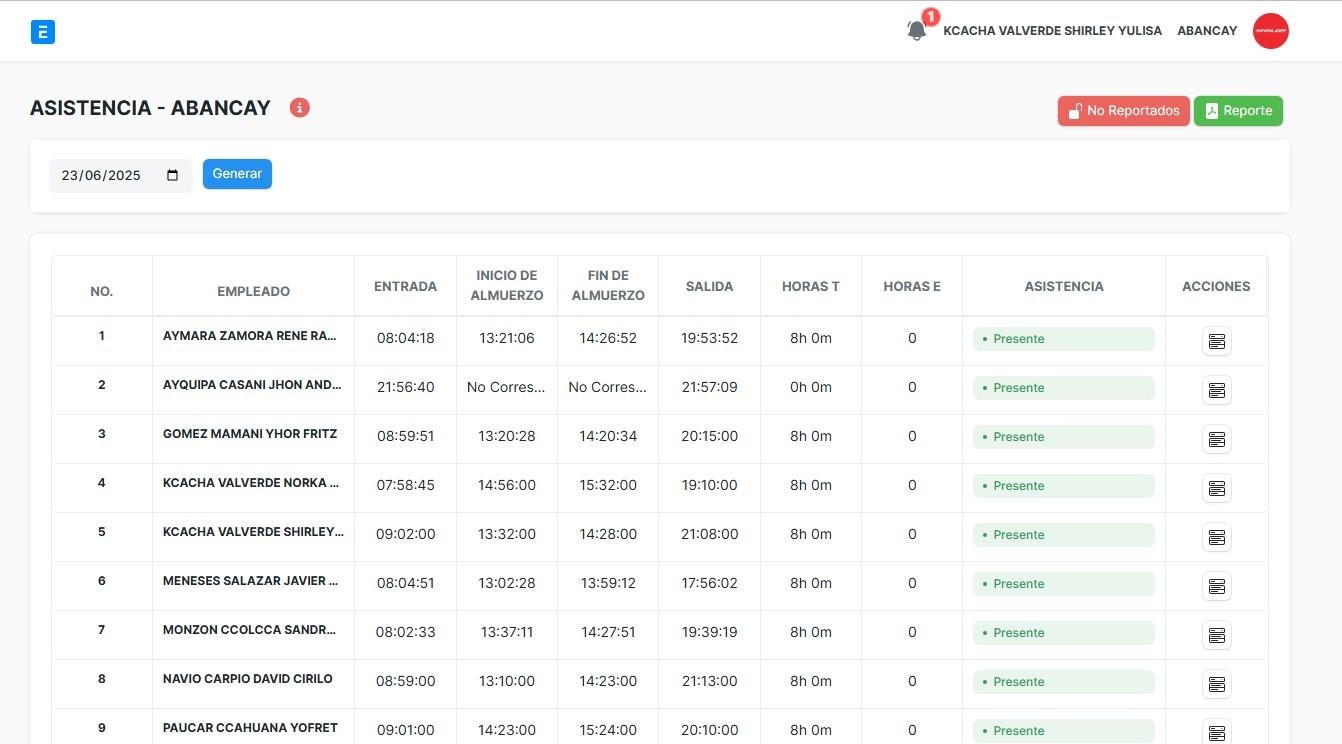Open actions icon for AYMARA ZAMORA row
Screen dimensions: 1342x744
click(x=1216, y=341)
